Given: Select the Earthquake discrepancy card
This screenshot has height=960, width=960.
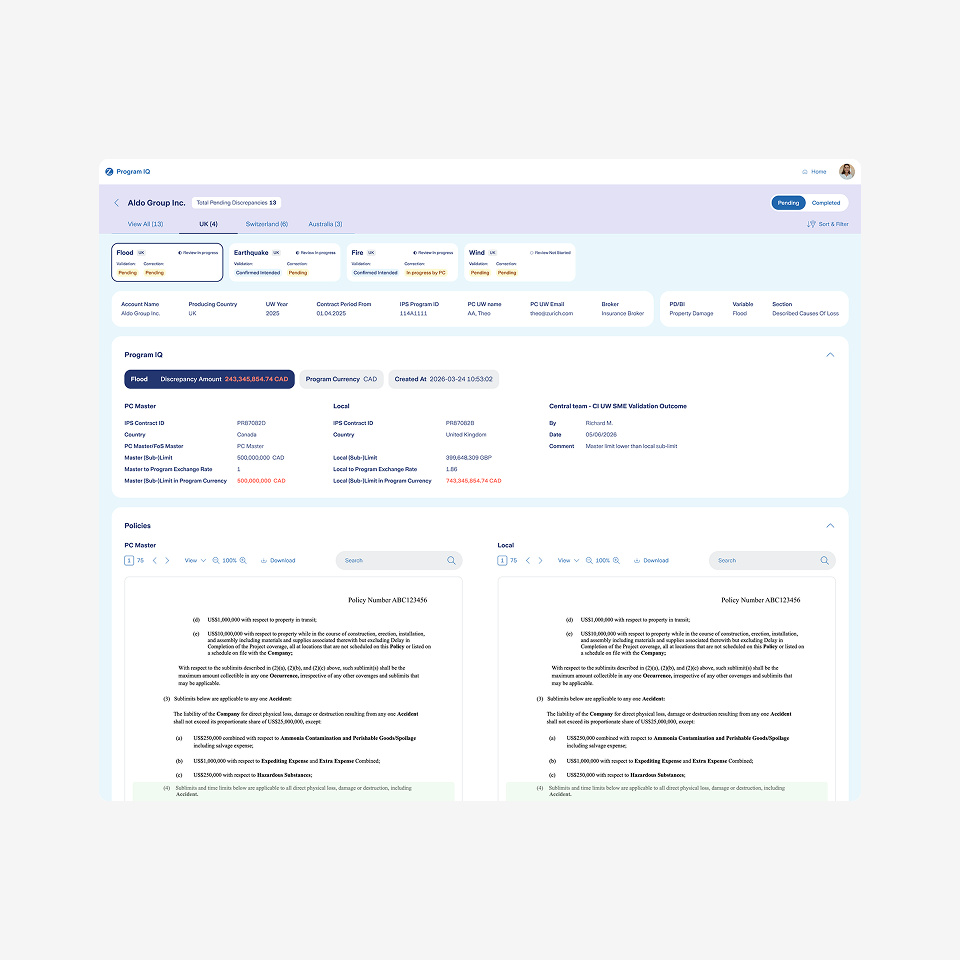Looking at the screenshot, I should pyautogui.click(x=285, y=263).
